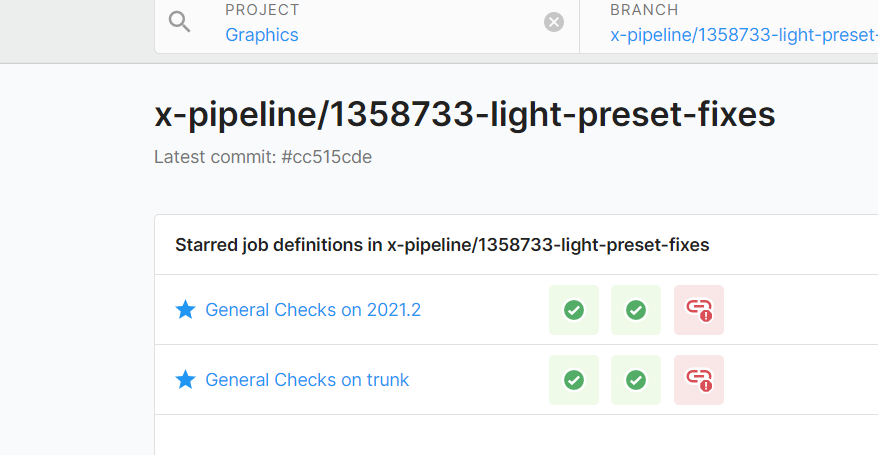Click the Graphics project name
This screenshot has height=455, width=878.
tap(261, 35)
